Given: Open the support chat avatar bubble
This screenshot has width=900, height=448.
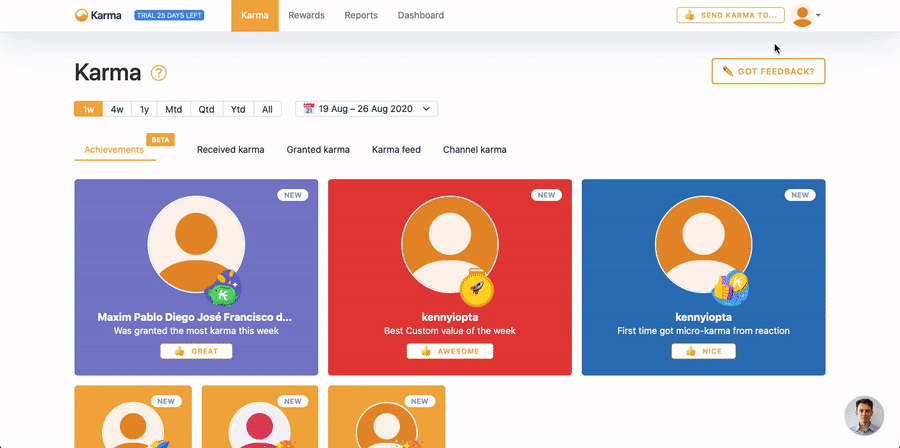Looking at the screenshot, I should pyautogui.click(x=864, y=415).
